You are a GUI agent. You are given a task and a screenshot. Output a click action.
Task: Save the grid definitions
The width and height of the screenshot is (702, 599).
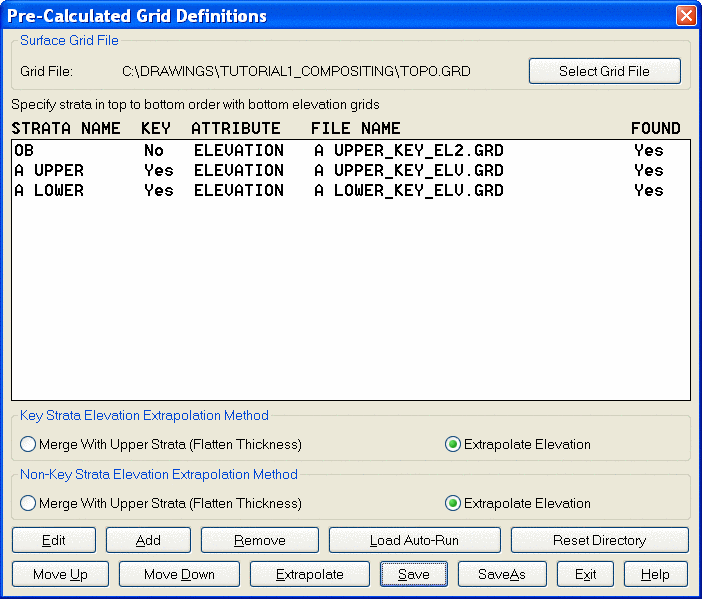[414, 574]
